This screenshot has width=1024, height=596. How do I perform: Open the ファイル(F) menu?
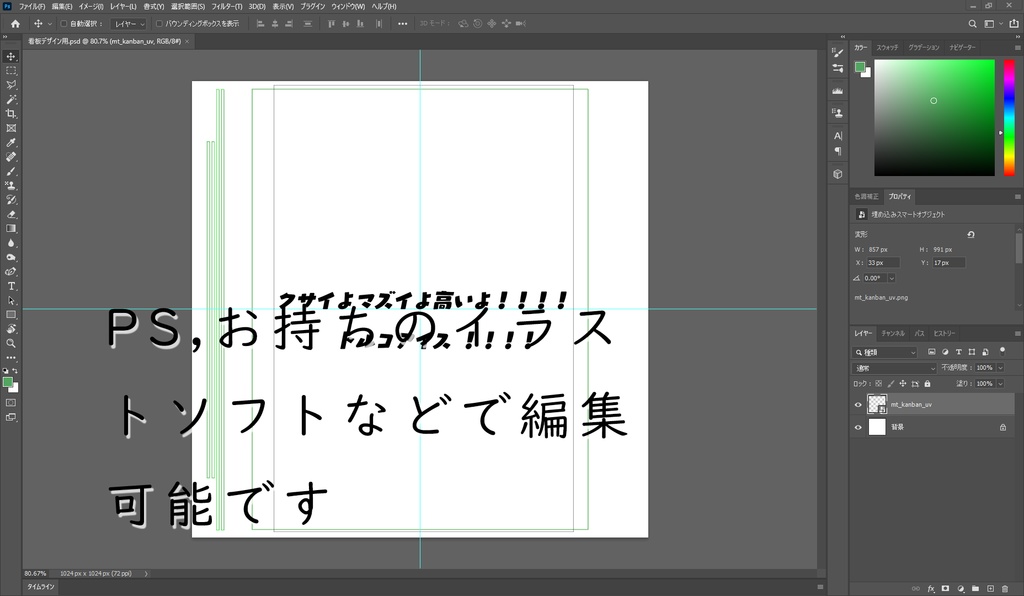coord(32,7)
